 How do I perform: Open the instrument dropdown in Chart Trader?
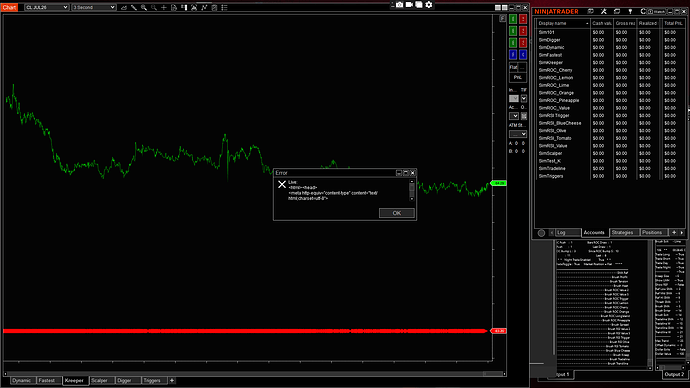pos(514,99)
